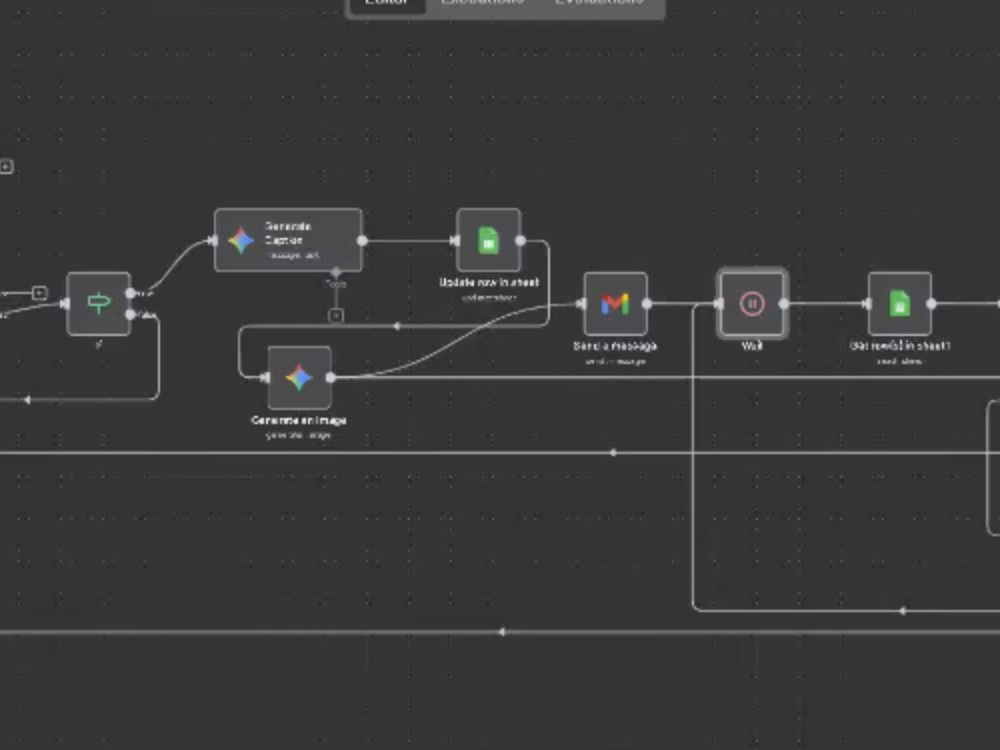Image resolution: width=1000 pixels, height=750 pixels.
Task: Switch to the Editor tab
Action: 387,4
